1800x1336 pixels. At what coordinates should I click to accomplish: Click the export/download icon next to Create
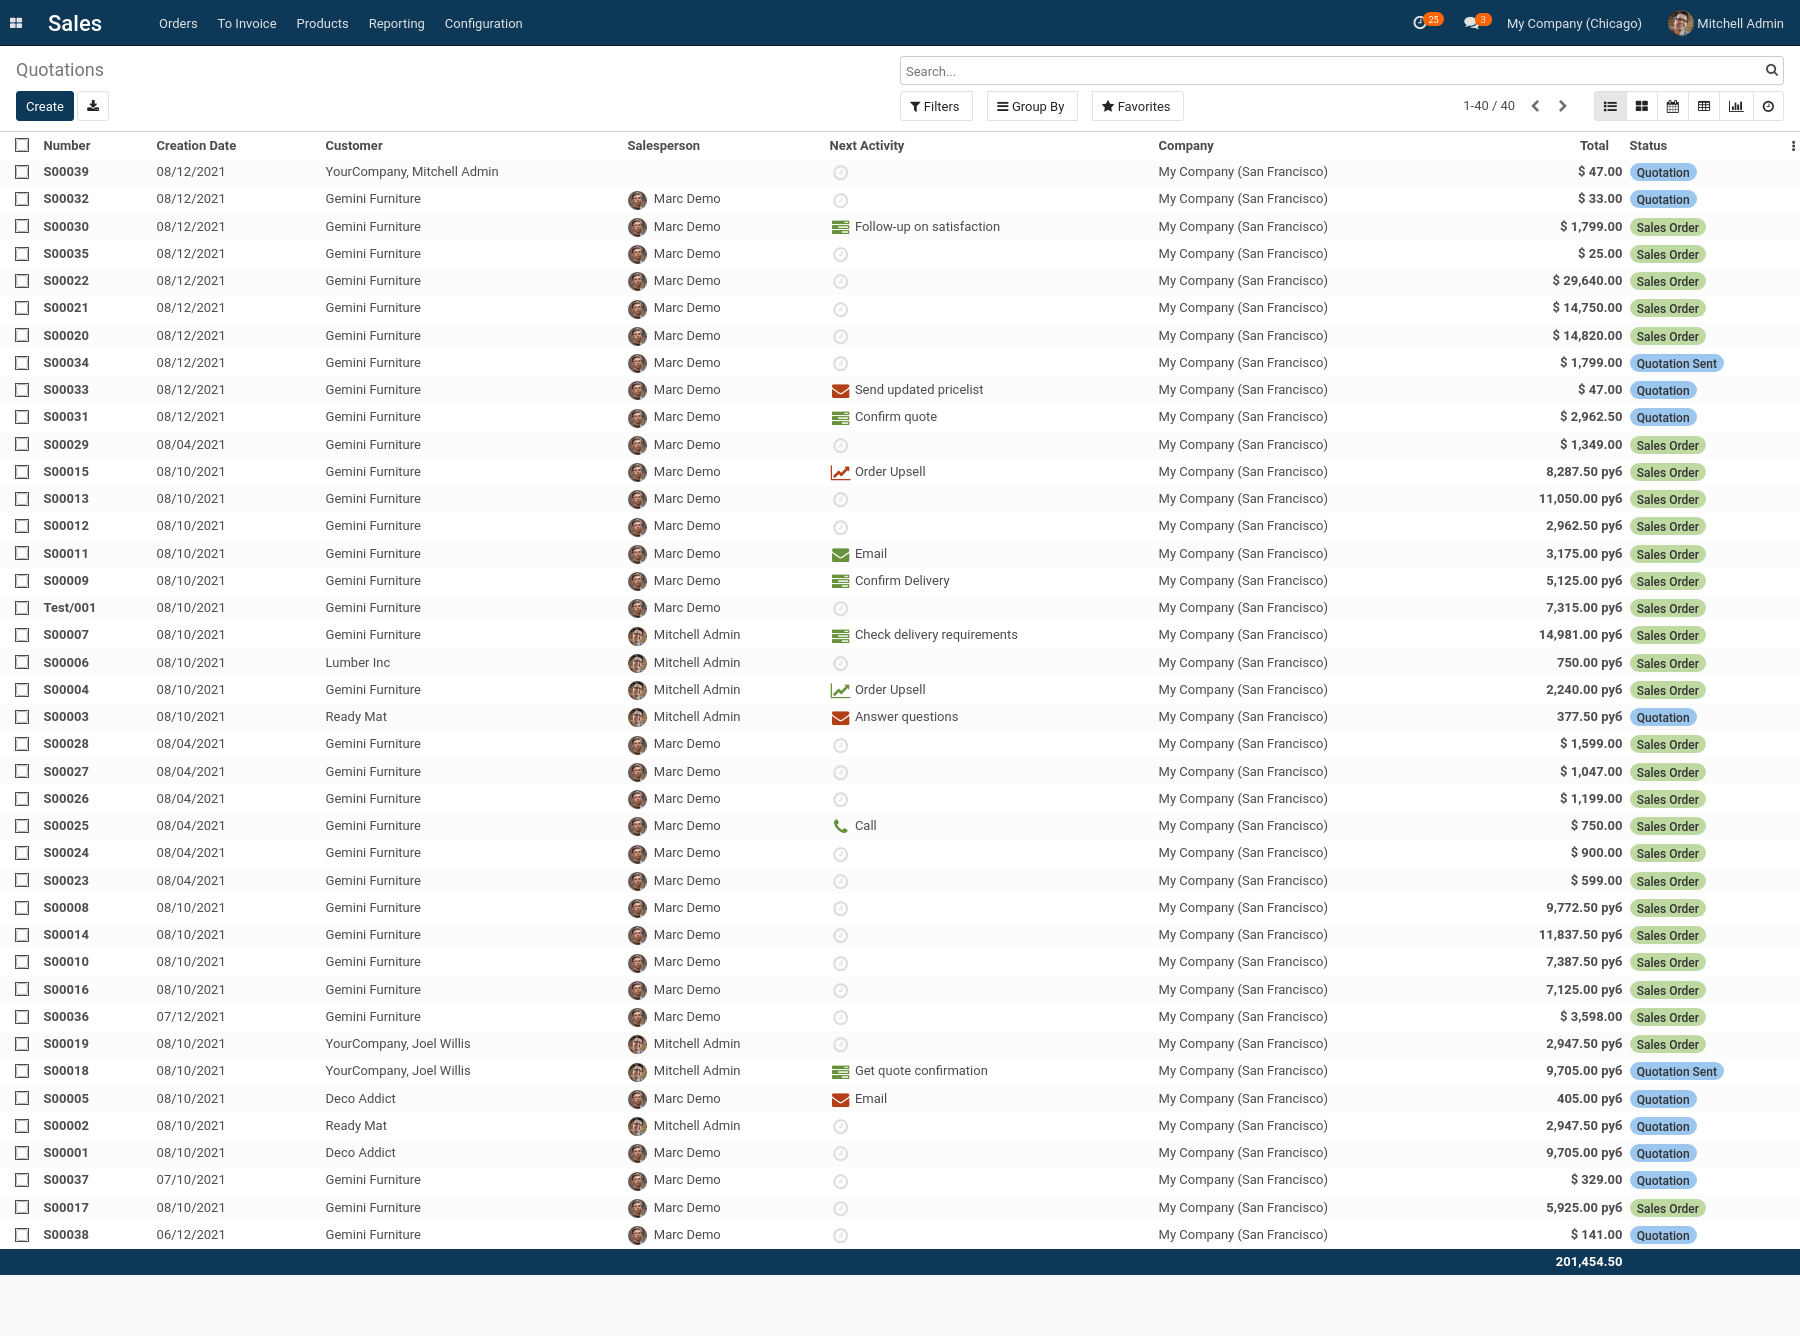[93, 106]
